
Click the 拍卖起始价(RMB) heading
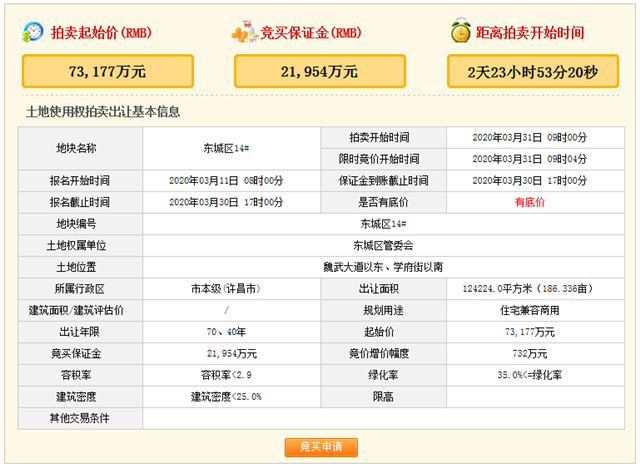tap(101, 32)
